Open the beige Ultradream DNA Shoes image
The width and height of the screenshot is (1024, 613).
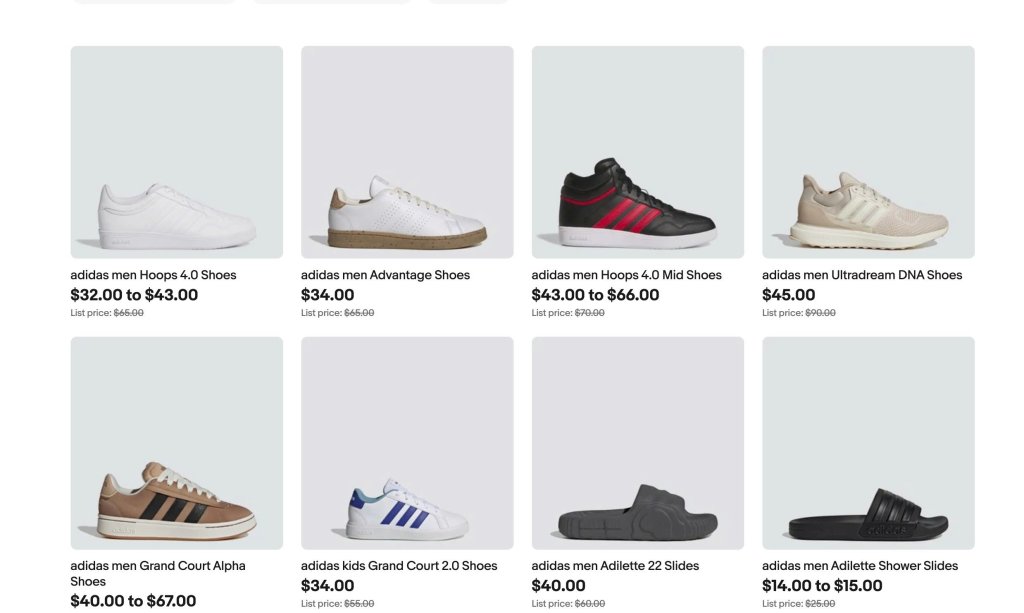coord(868,152)
